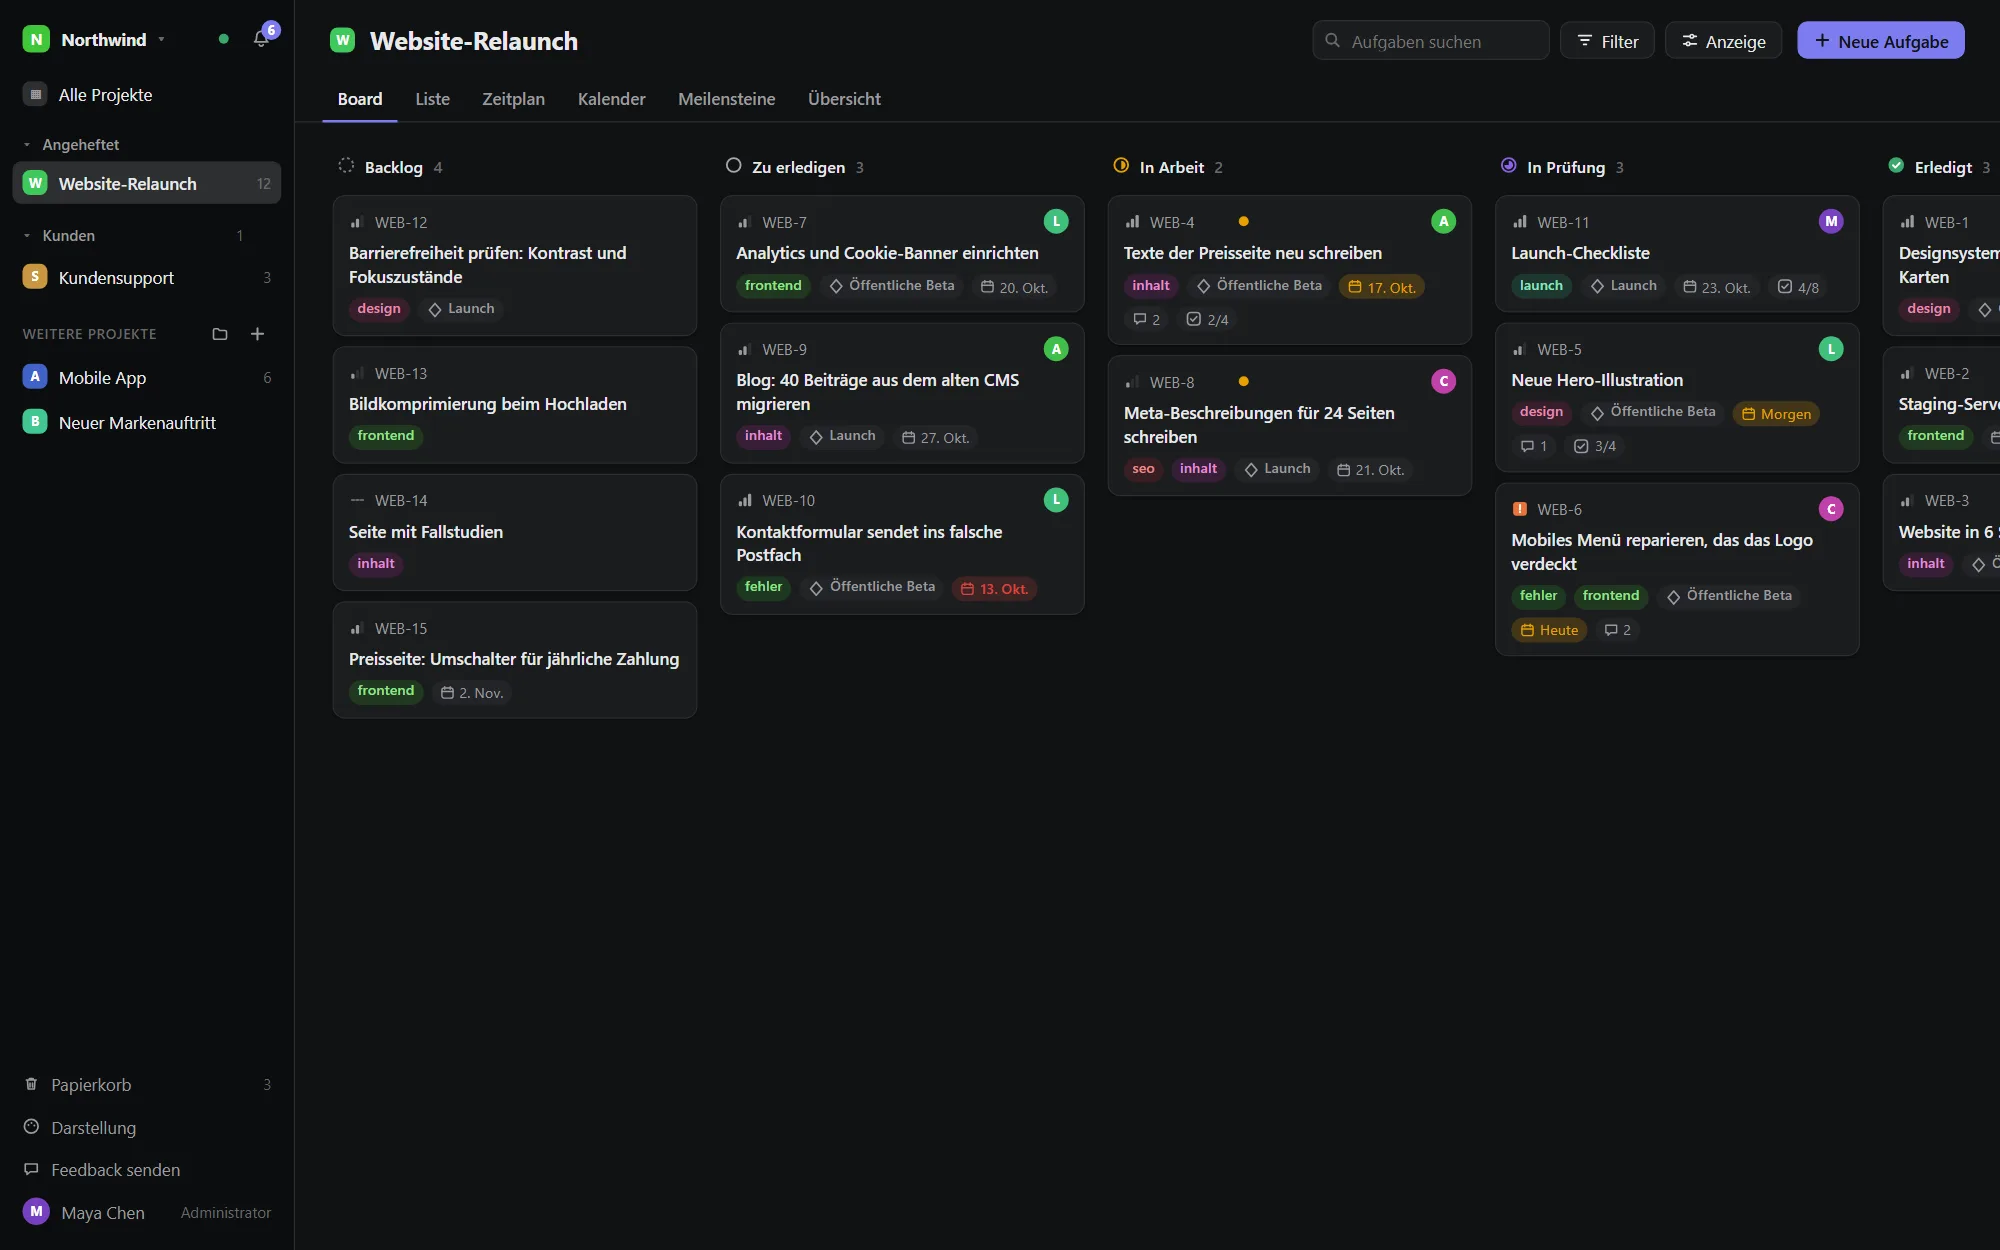
Task: Click the Zu erledigen circle status icon
Action: [733, 166]
